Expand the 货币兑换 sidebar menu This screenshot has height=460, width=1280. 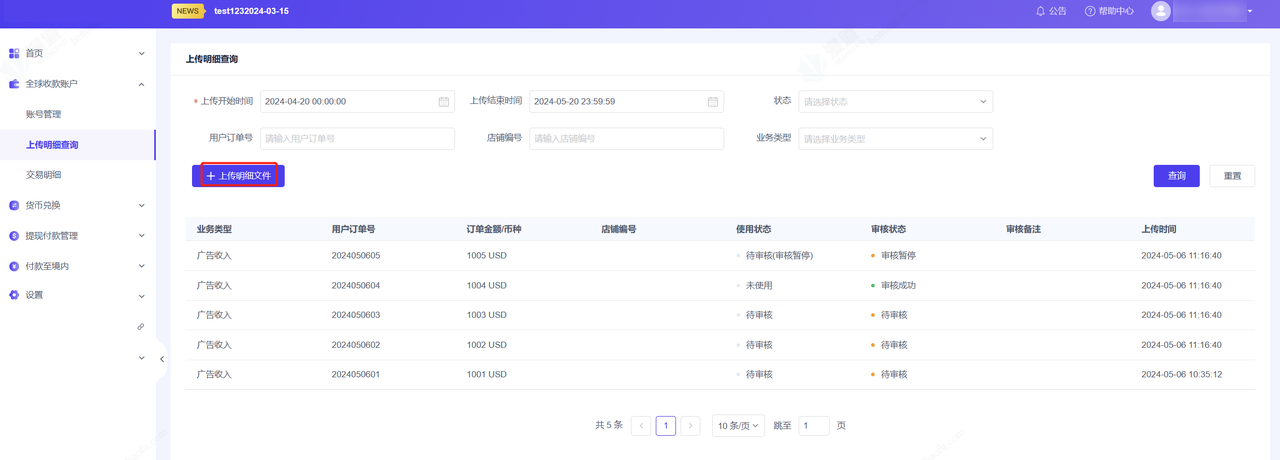[x=77, y=206]
